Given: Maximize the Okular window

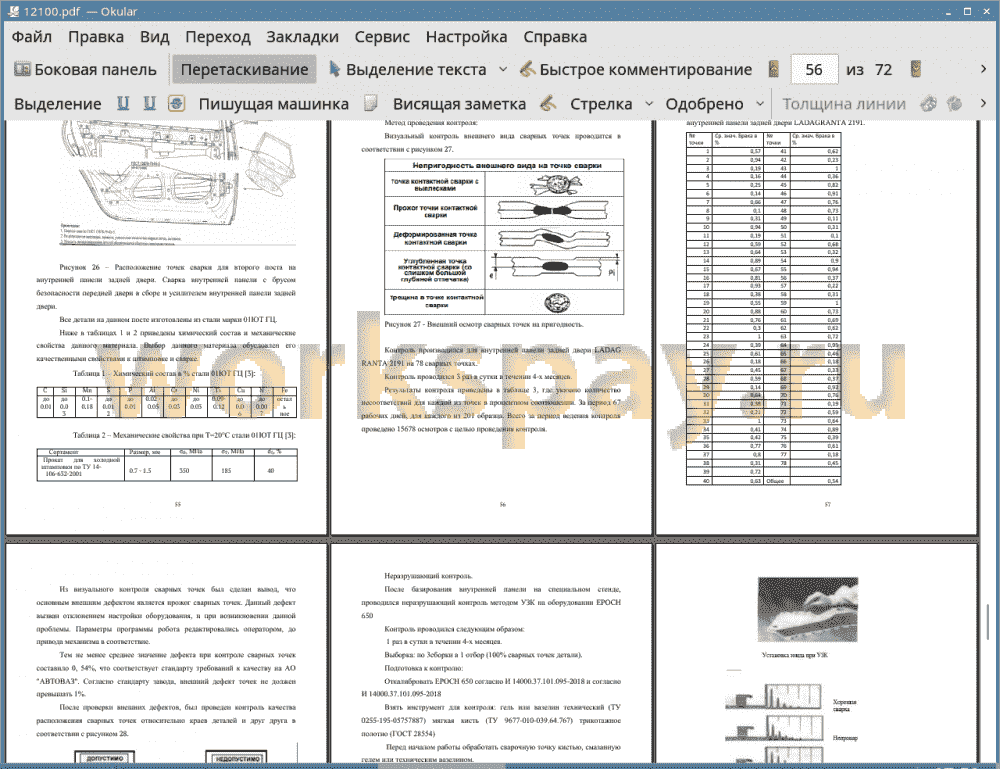Looking at the screenshot, I should point(967,11).
